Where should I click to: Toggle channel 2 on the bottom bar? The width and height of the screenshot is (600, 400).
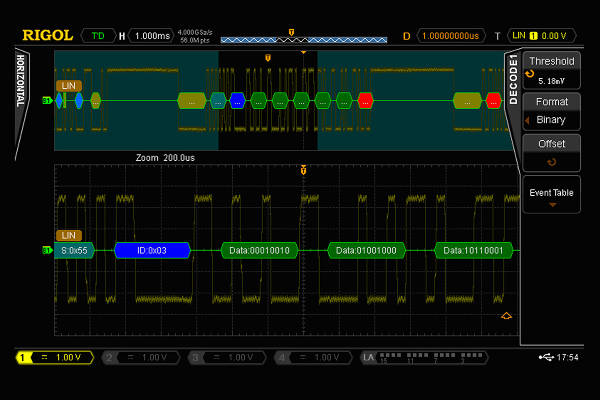(x=141, y=357)
